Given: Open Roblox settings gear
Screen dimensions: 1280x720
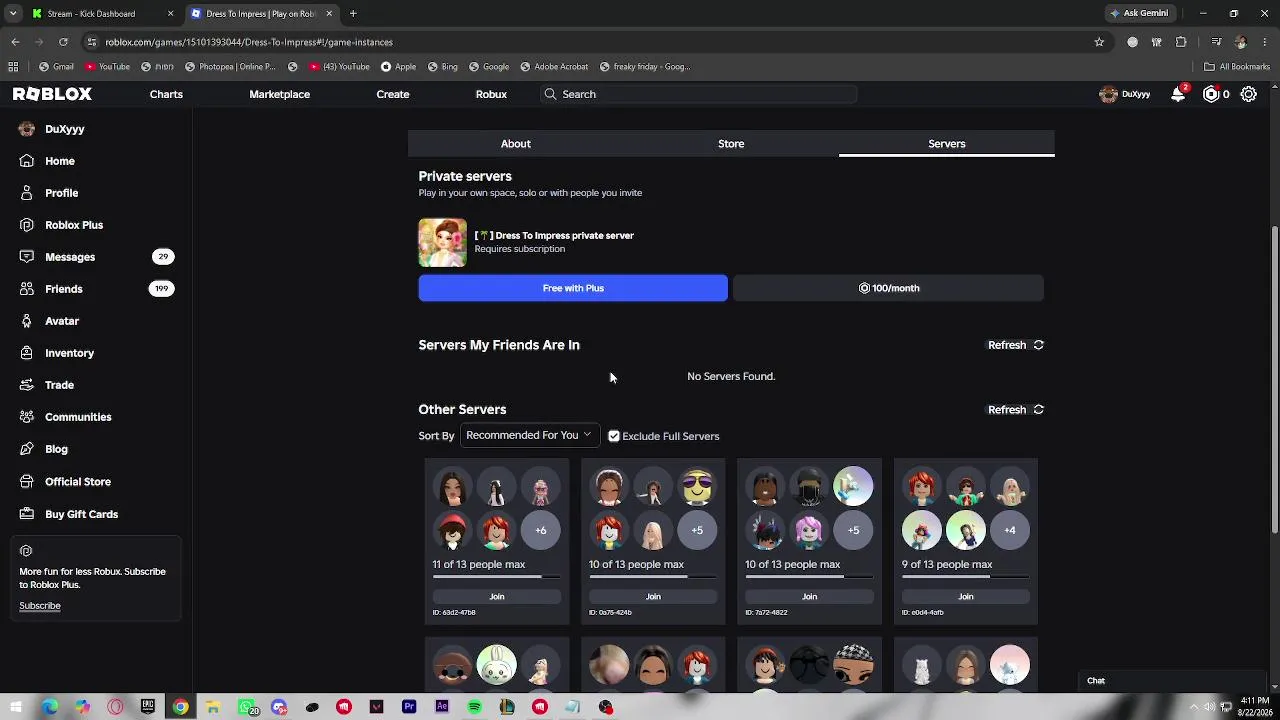Looking at the screenshot, I should coord(1249,94).
